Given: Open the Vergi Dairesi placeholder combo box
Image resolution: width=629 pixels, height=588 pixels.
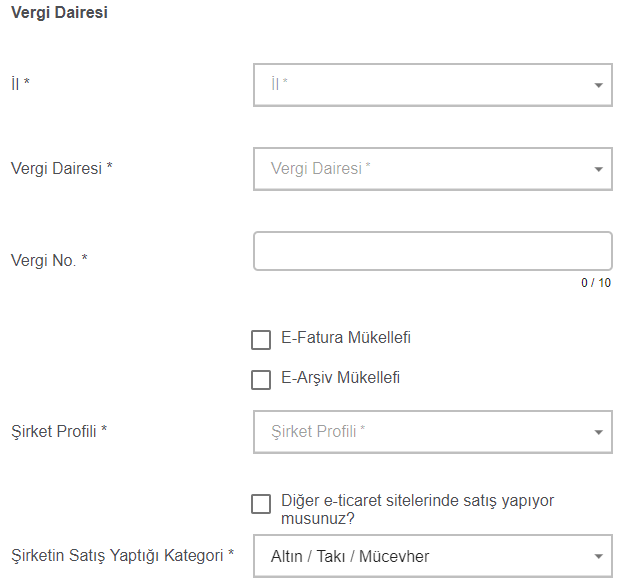Looking at the screenshot, I should pyautogui.click(x=420, y=169).
